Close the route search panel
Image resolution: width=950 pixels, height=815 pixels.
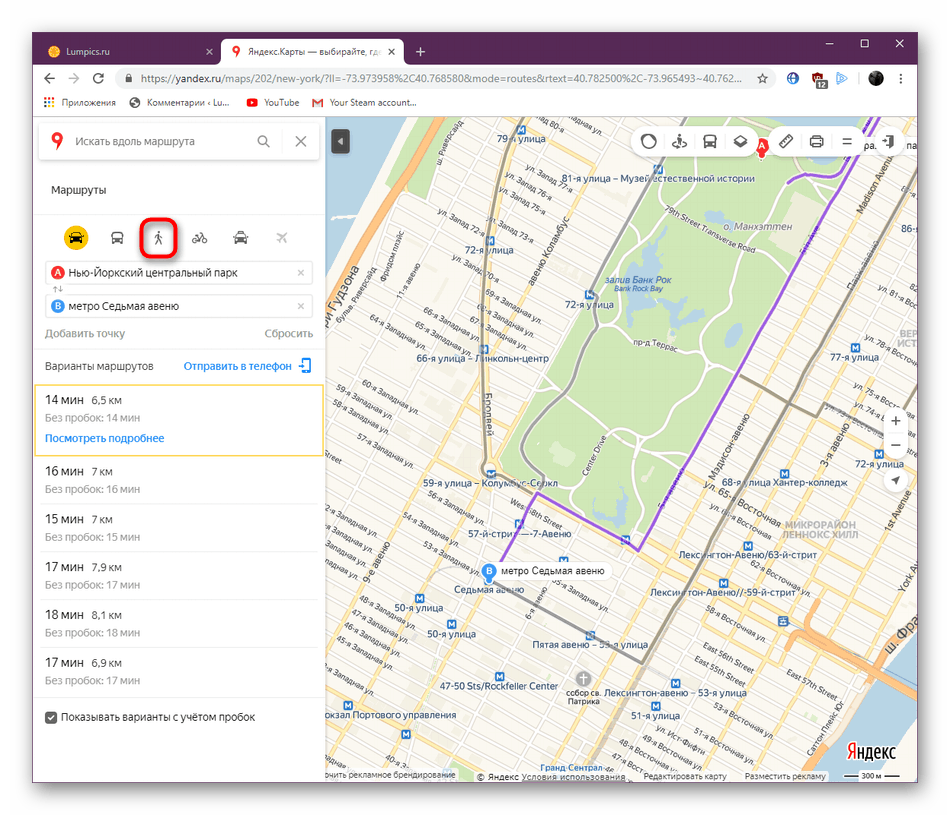pyautogui.click(x=301, y=141)
